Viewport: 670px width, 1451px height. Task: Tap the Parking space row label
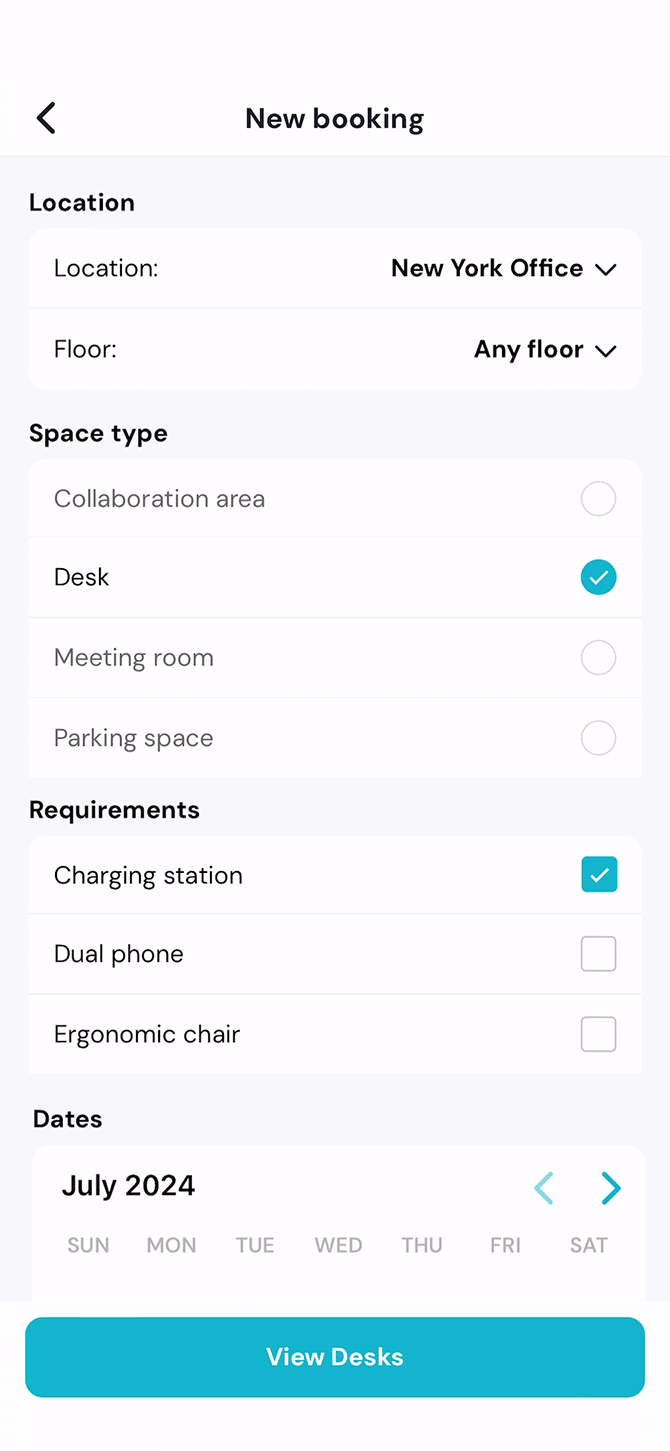134,738
